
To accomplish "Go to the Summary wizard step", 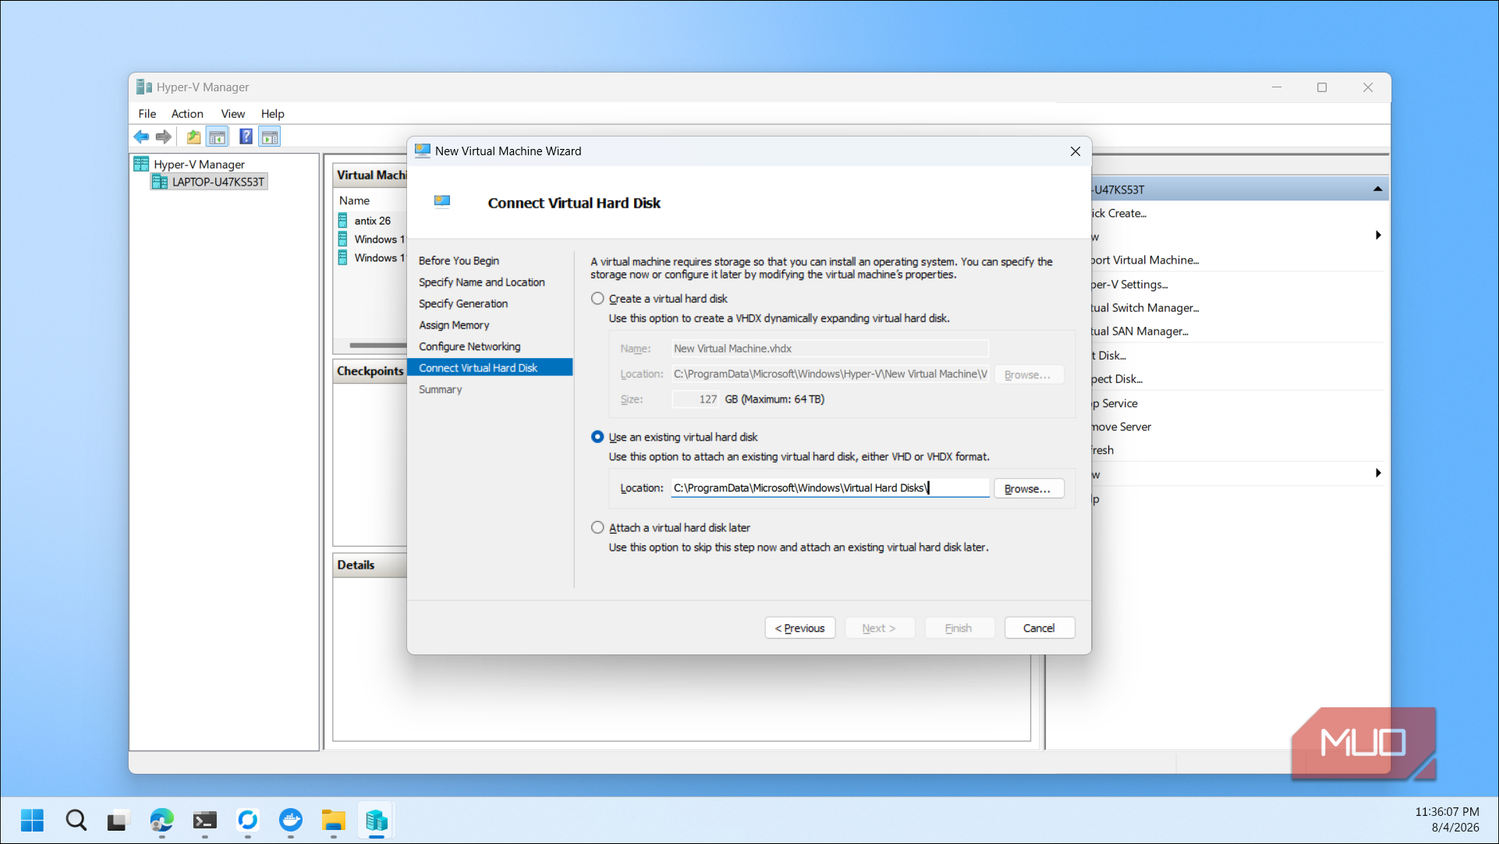I will pos(440,390).
